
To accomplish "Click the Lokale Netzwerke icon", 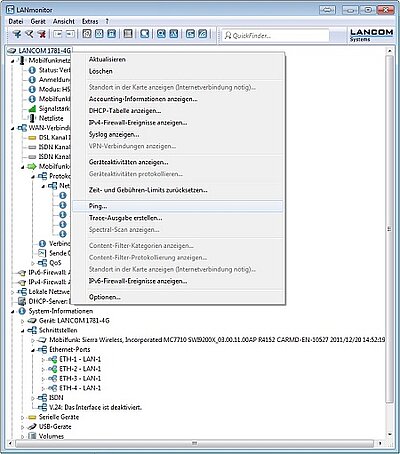I will (22, 292).
